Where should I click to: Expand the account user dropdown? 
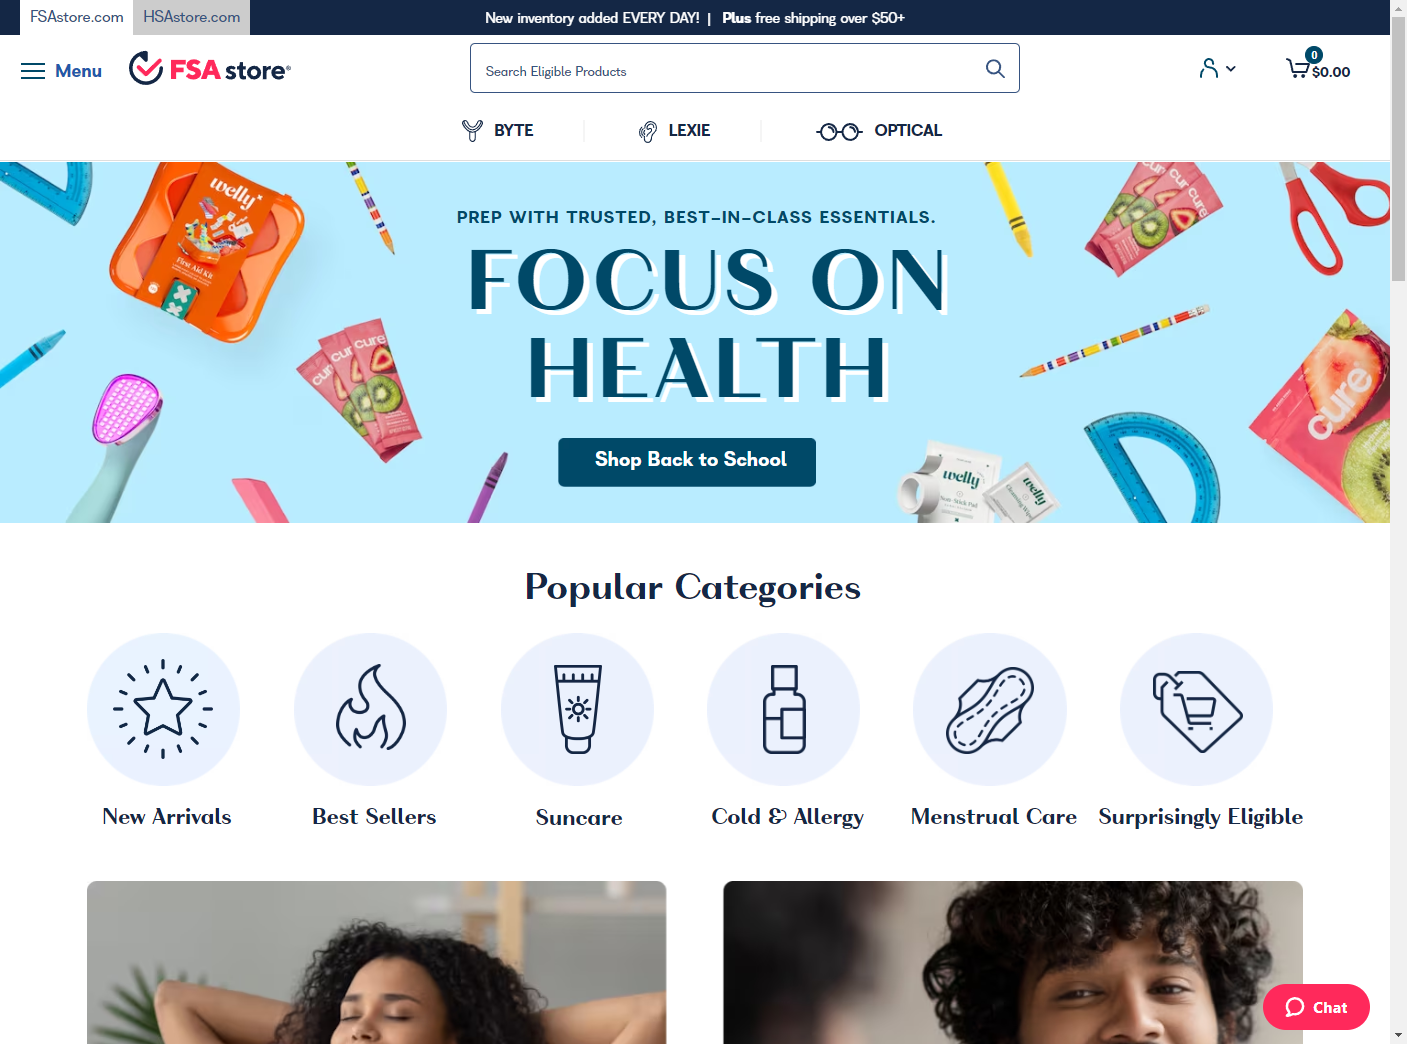(x=1218, y=68)
